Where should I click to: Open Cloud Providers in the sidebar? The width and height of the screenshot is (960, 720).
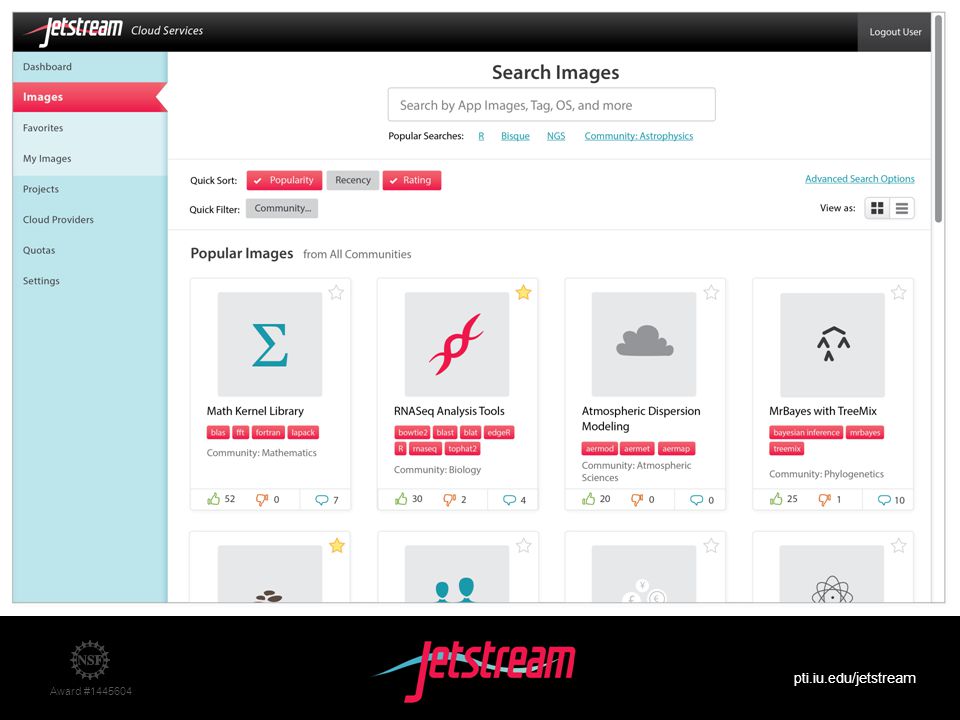point(90,220)
